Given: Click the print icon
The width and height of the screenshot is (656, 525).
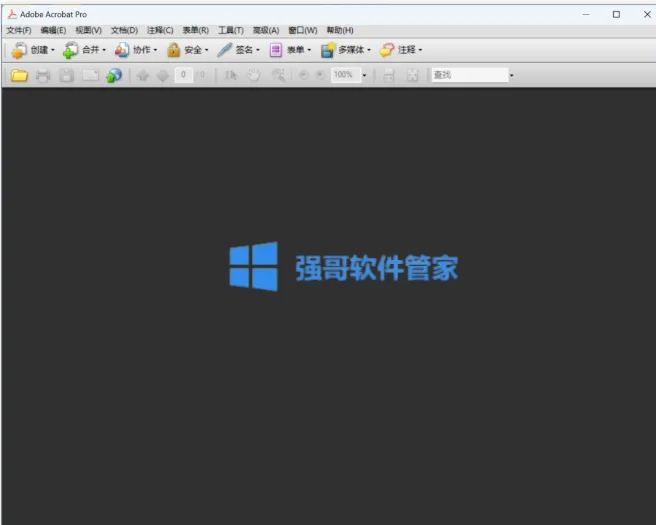Looking at the screenshot, I should tap(43, 75).
